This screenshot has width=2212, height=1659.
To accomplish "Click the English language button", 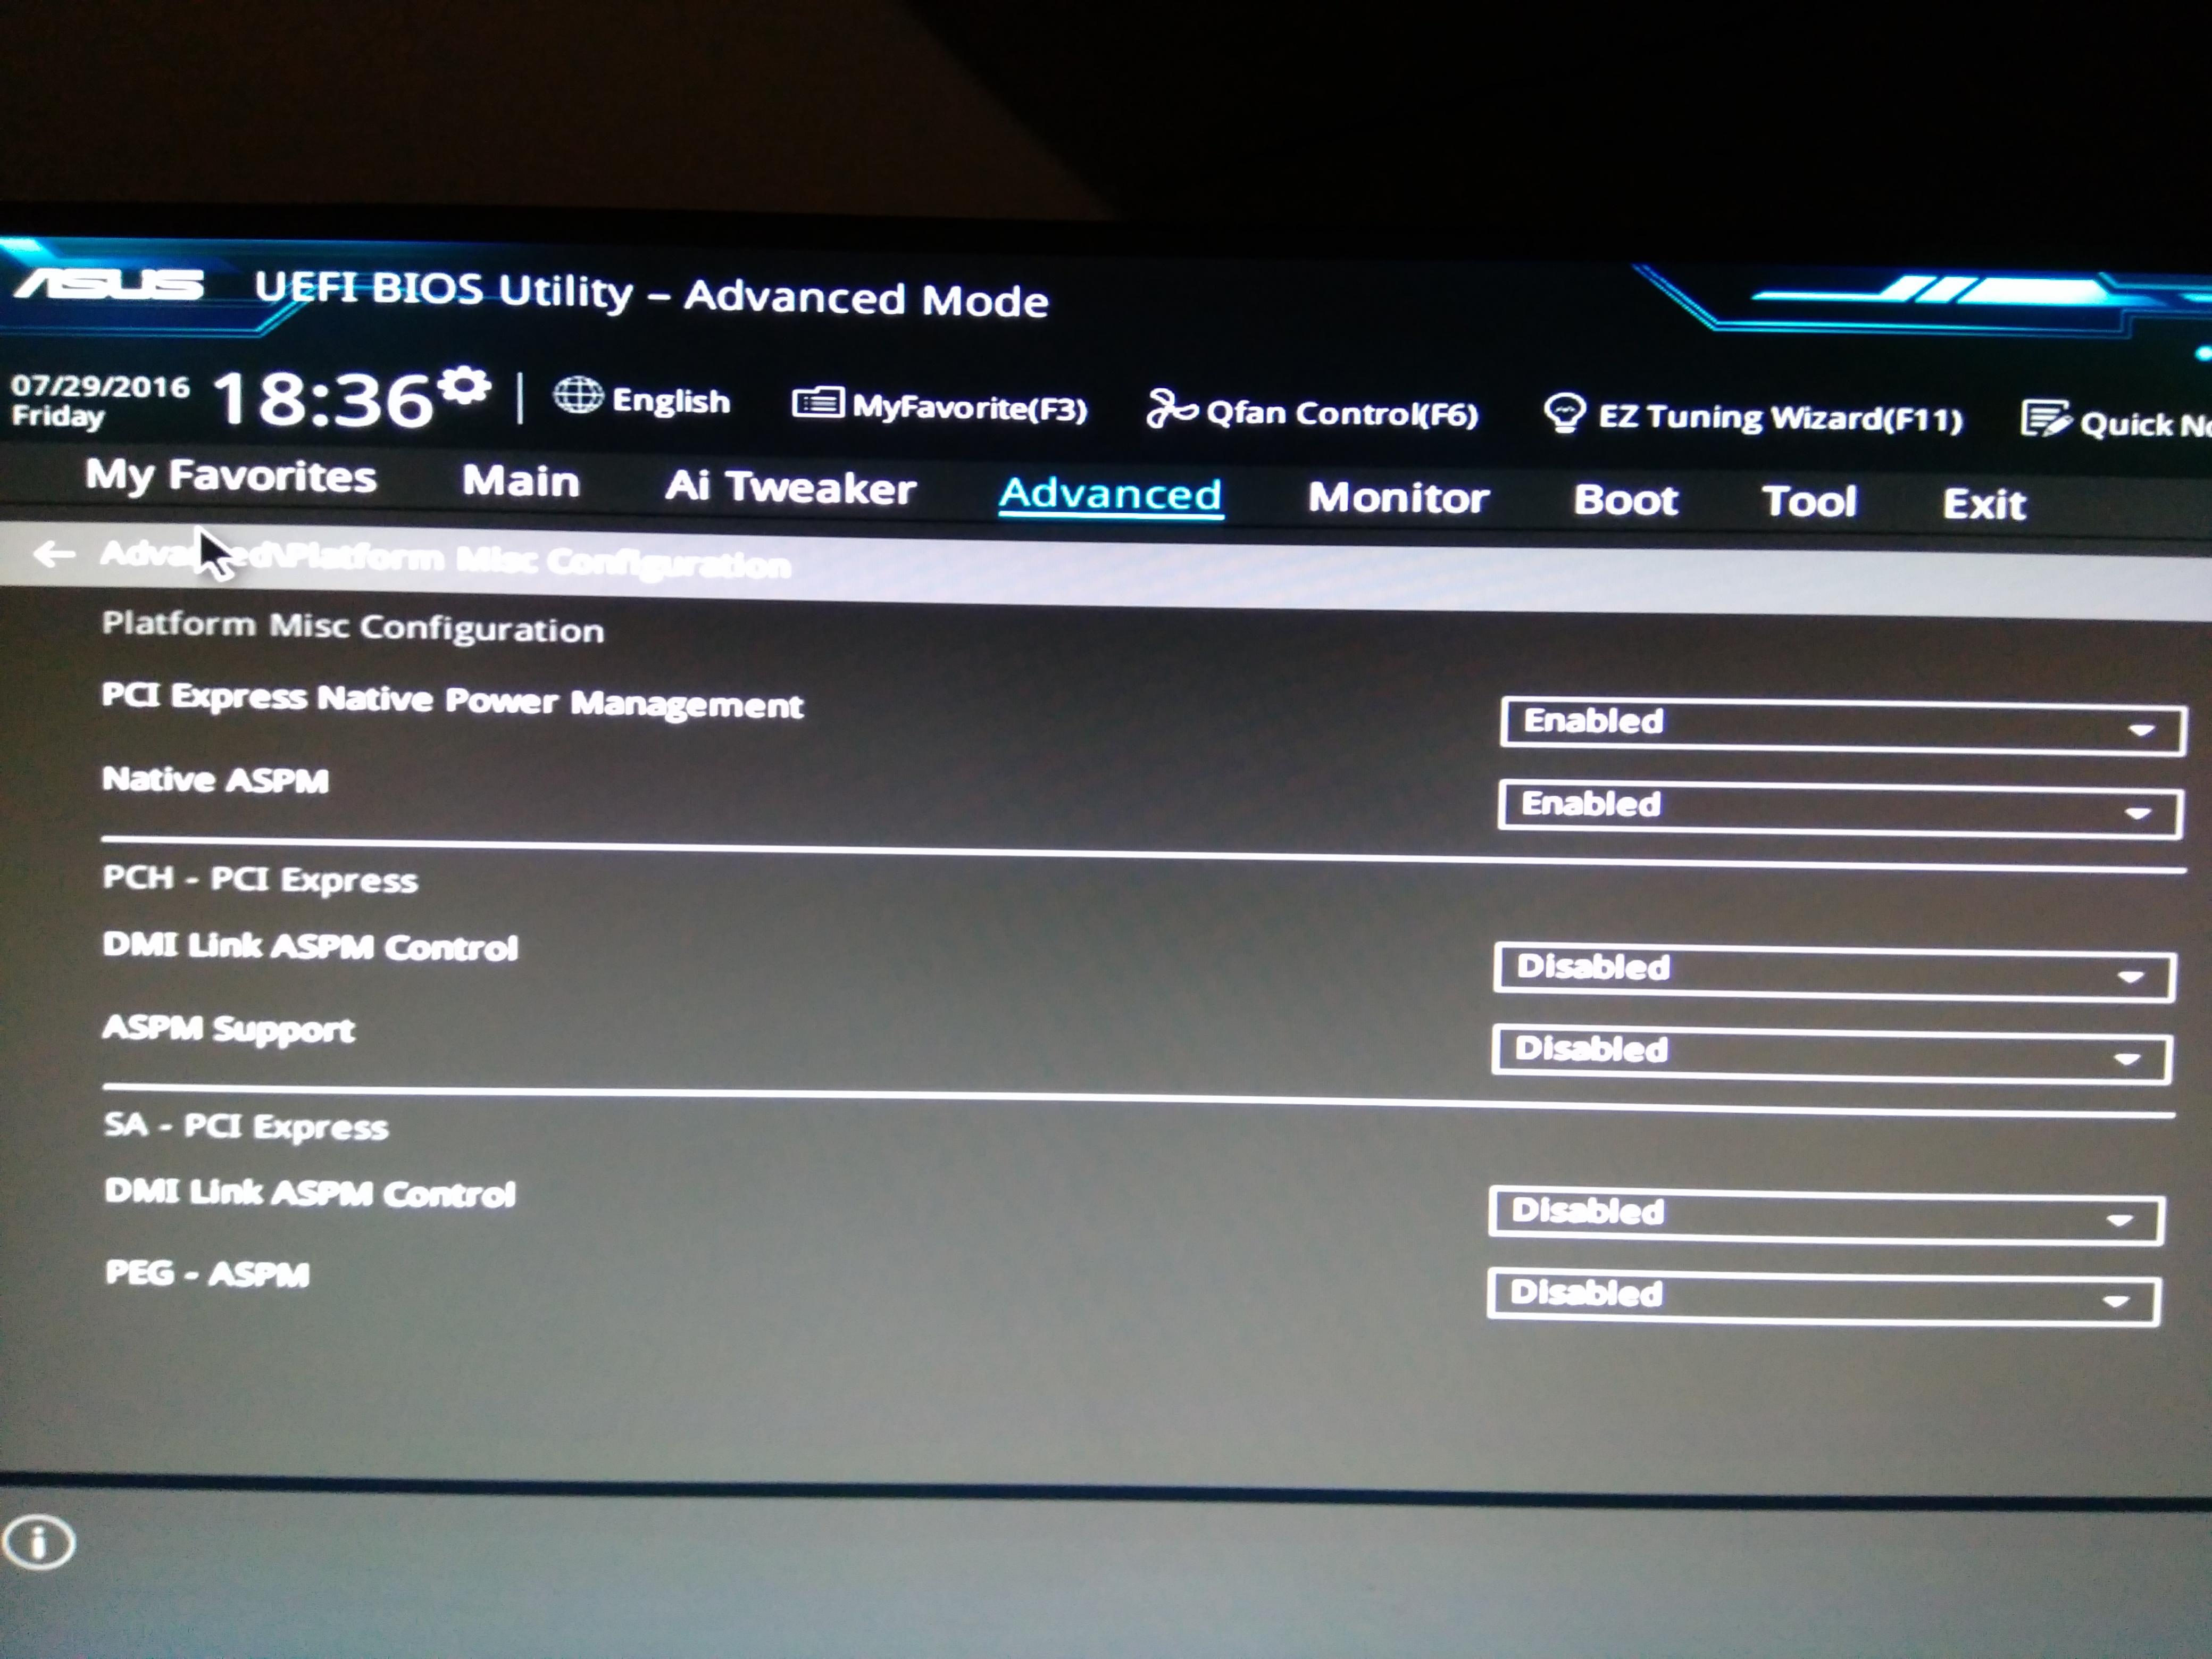I will tap(670, 401).
